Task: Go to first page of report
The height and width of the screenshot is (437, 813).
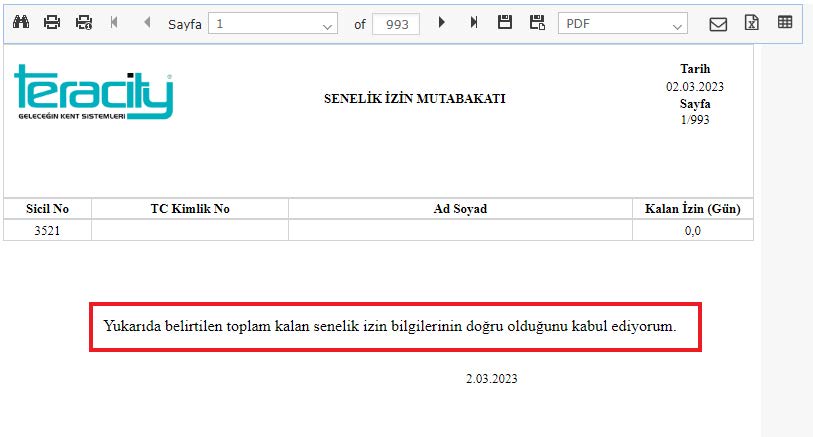Action: [x=114, y=22]
